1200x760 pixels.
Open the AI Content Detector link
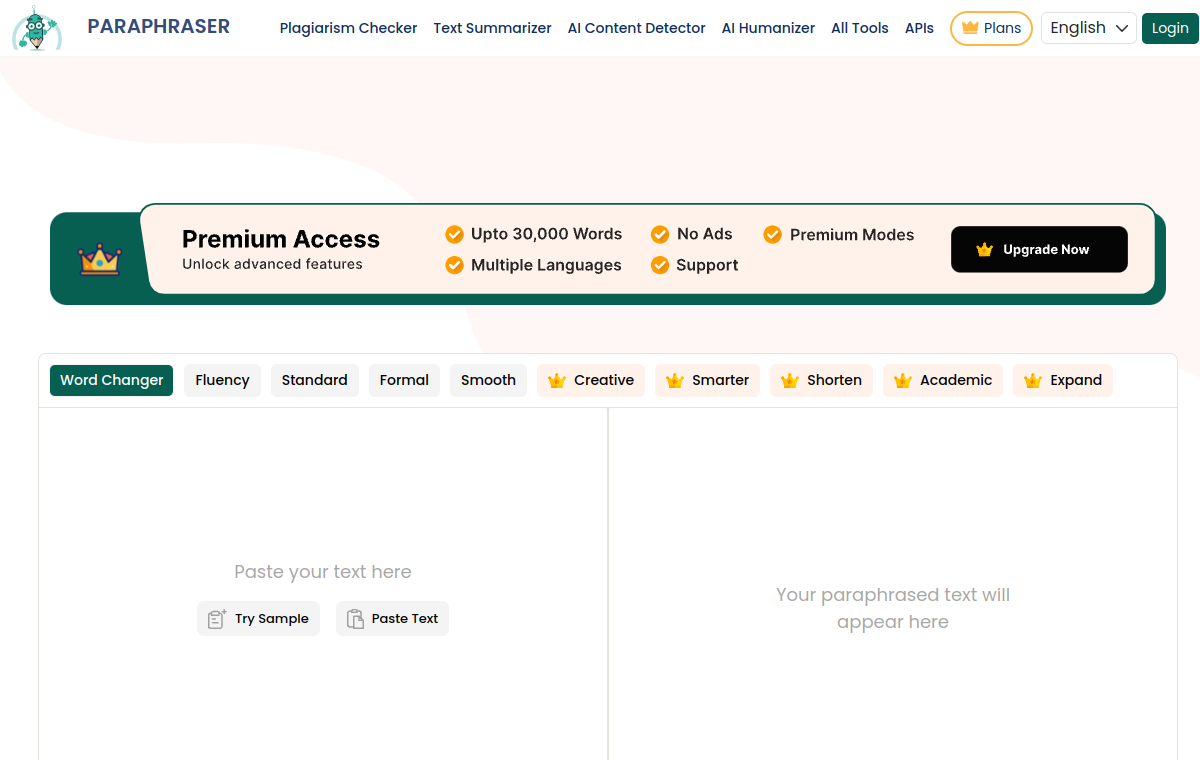636,28
